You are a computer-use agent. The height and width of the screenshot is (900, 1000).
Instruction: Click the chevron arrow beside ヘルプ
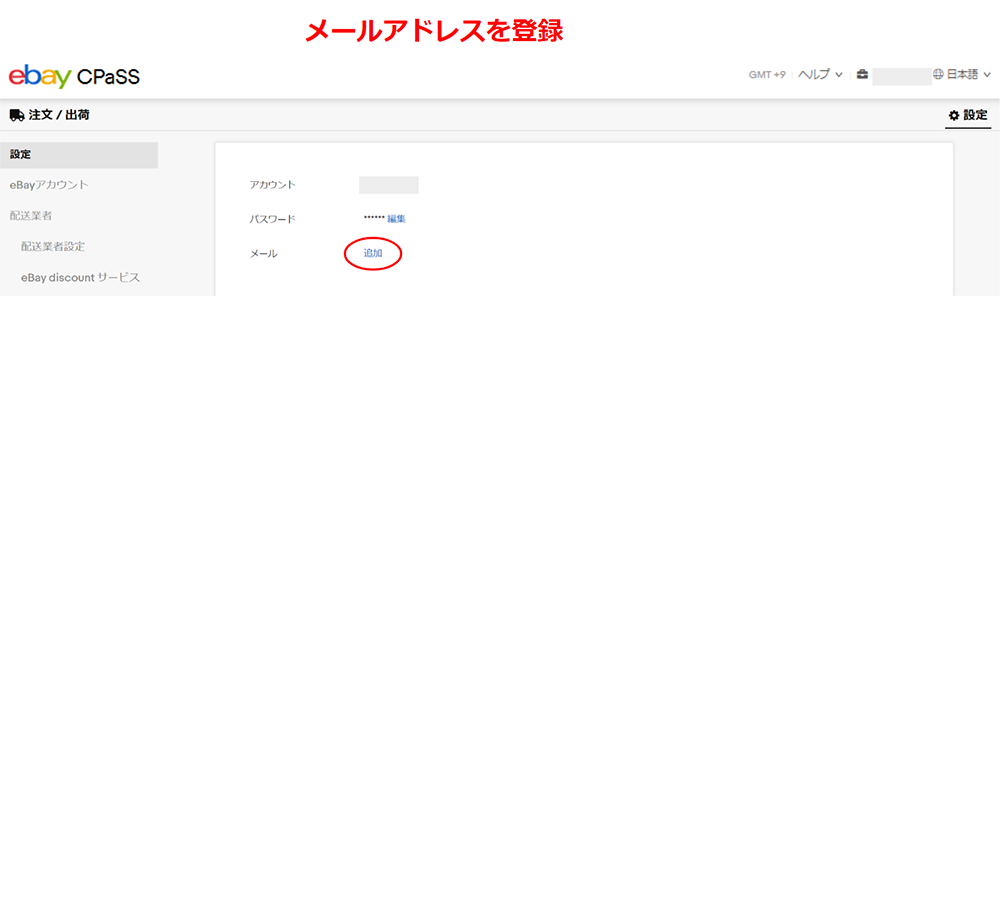838,75
